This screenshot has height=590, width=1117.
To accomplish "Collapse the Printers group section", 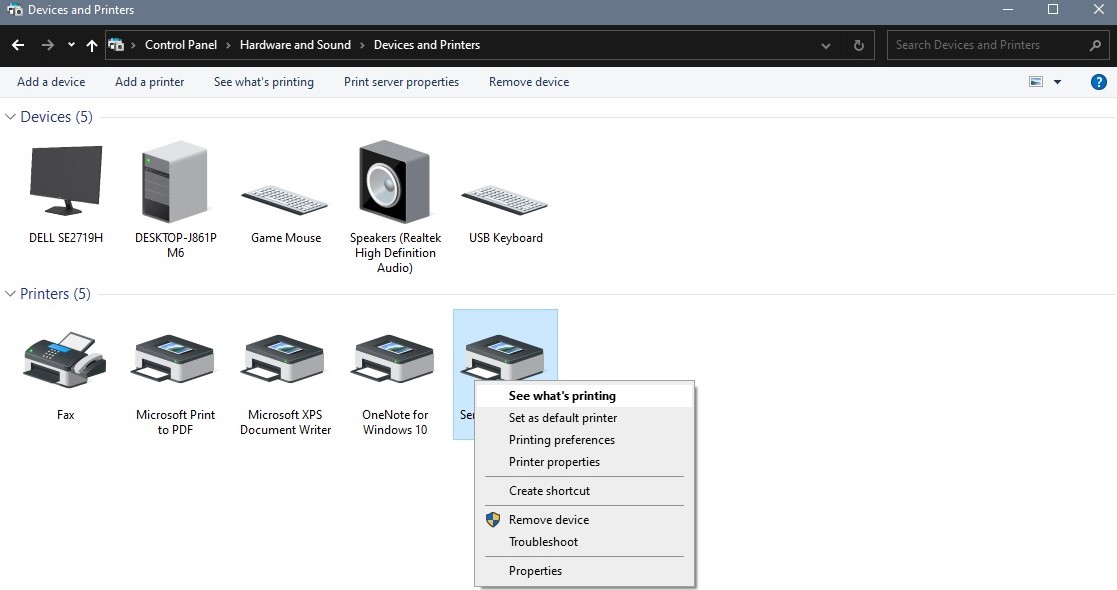I will [11, 294].
